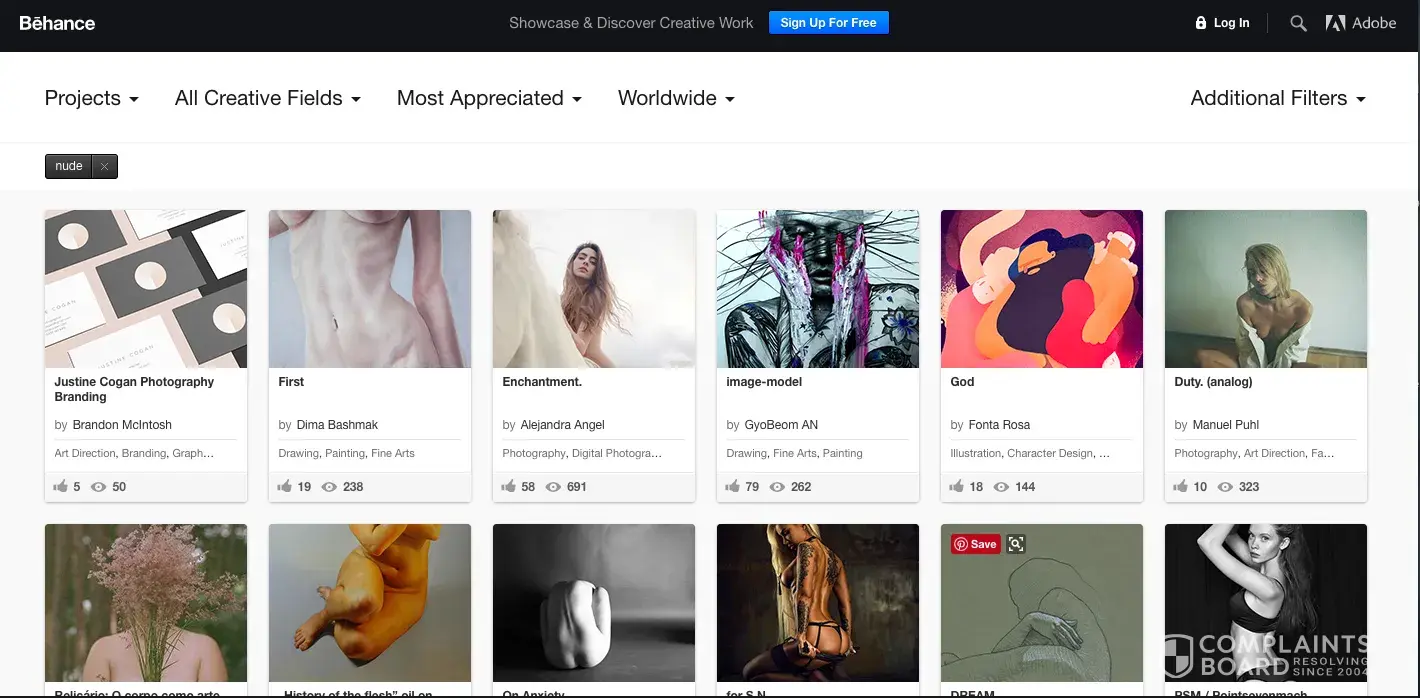Open the Most Appreciated sort dropdown

489,98
